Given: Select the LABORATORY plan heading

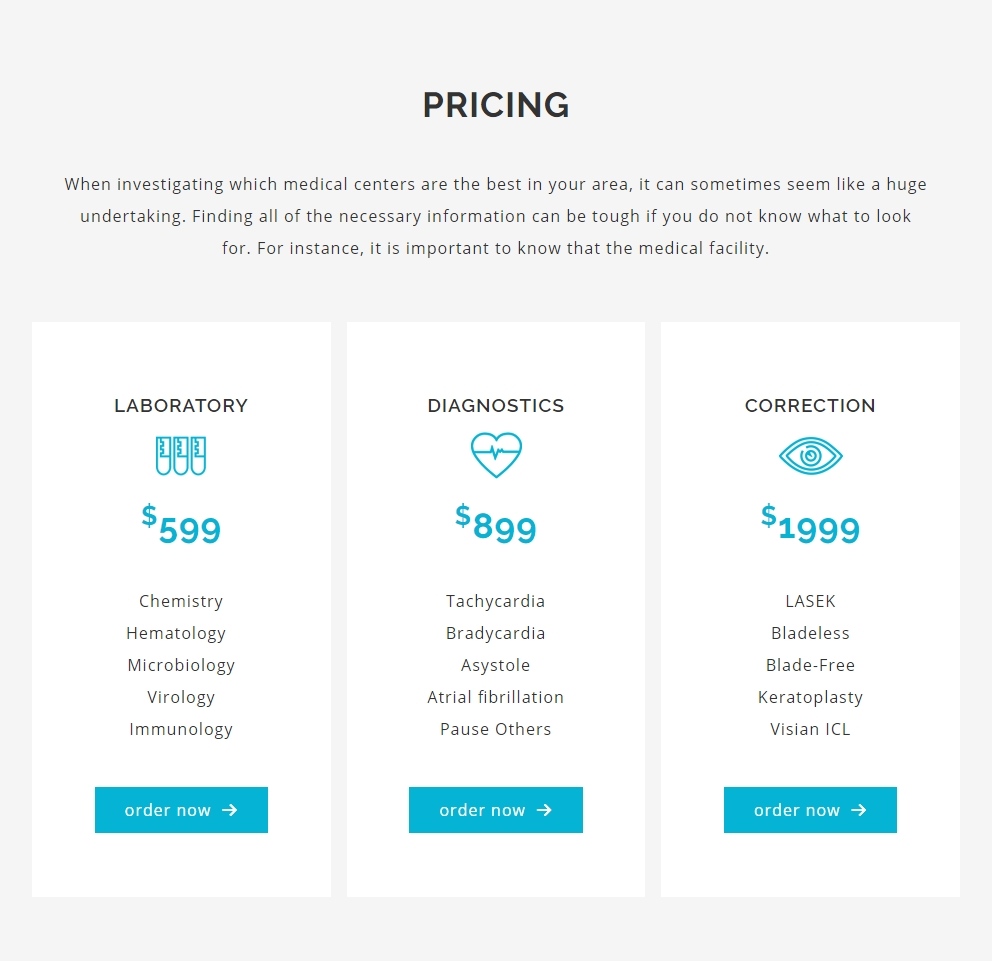Looking at the screenshot, I should tap(181, 406).
